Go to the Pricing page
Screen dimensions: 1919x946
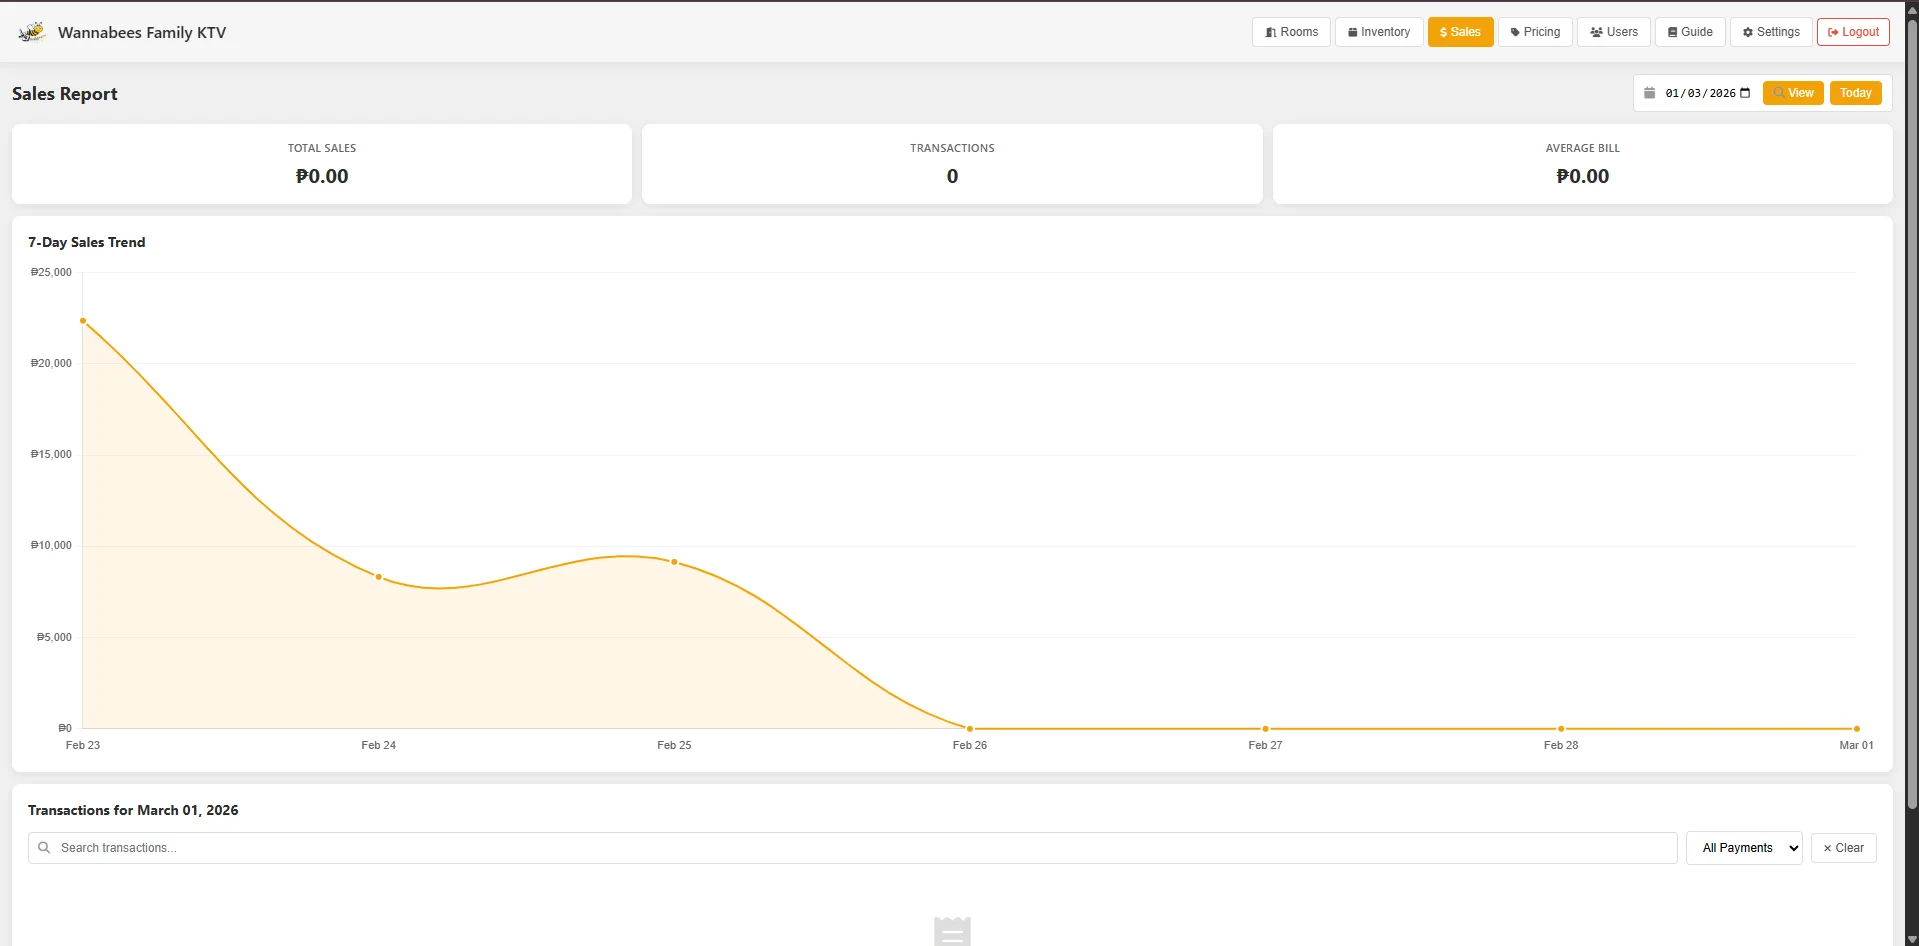click(1535, 32)
